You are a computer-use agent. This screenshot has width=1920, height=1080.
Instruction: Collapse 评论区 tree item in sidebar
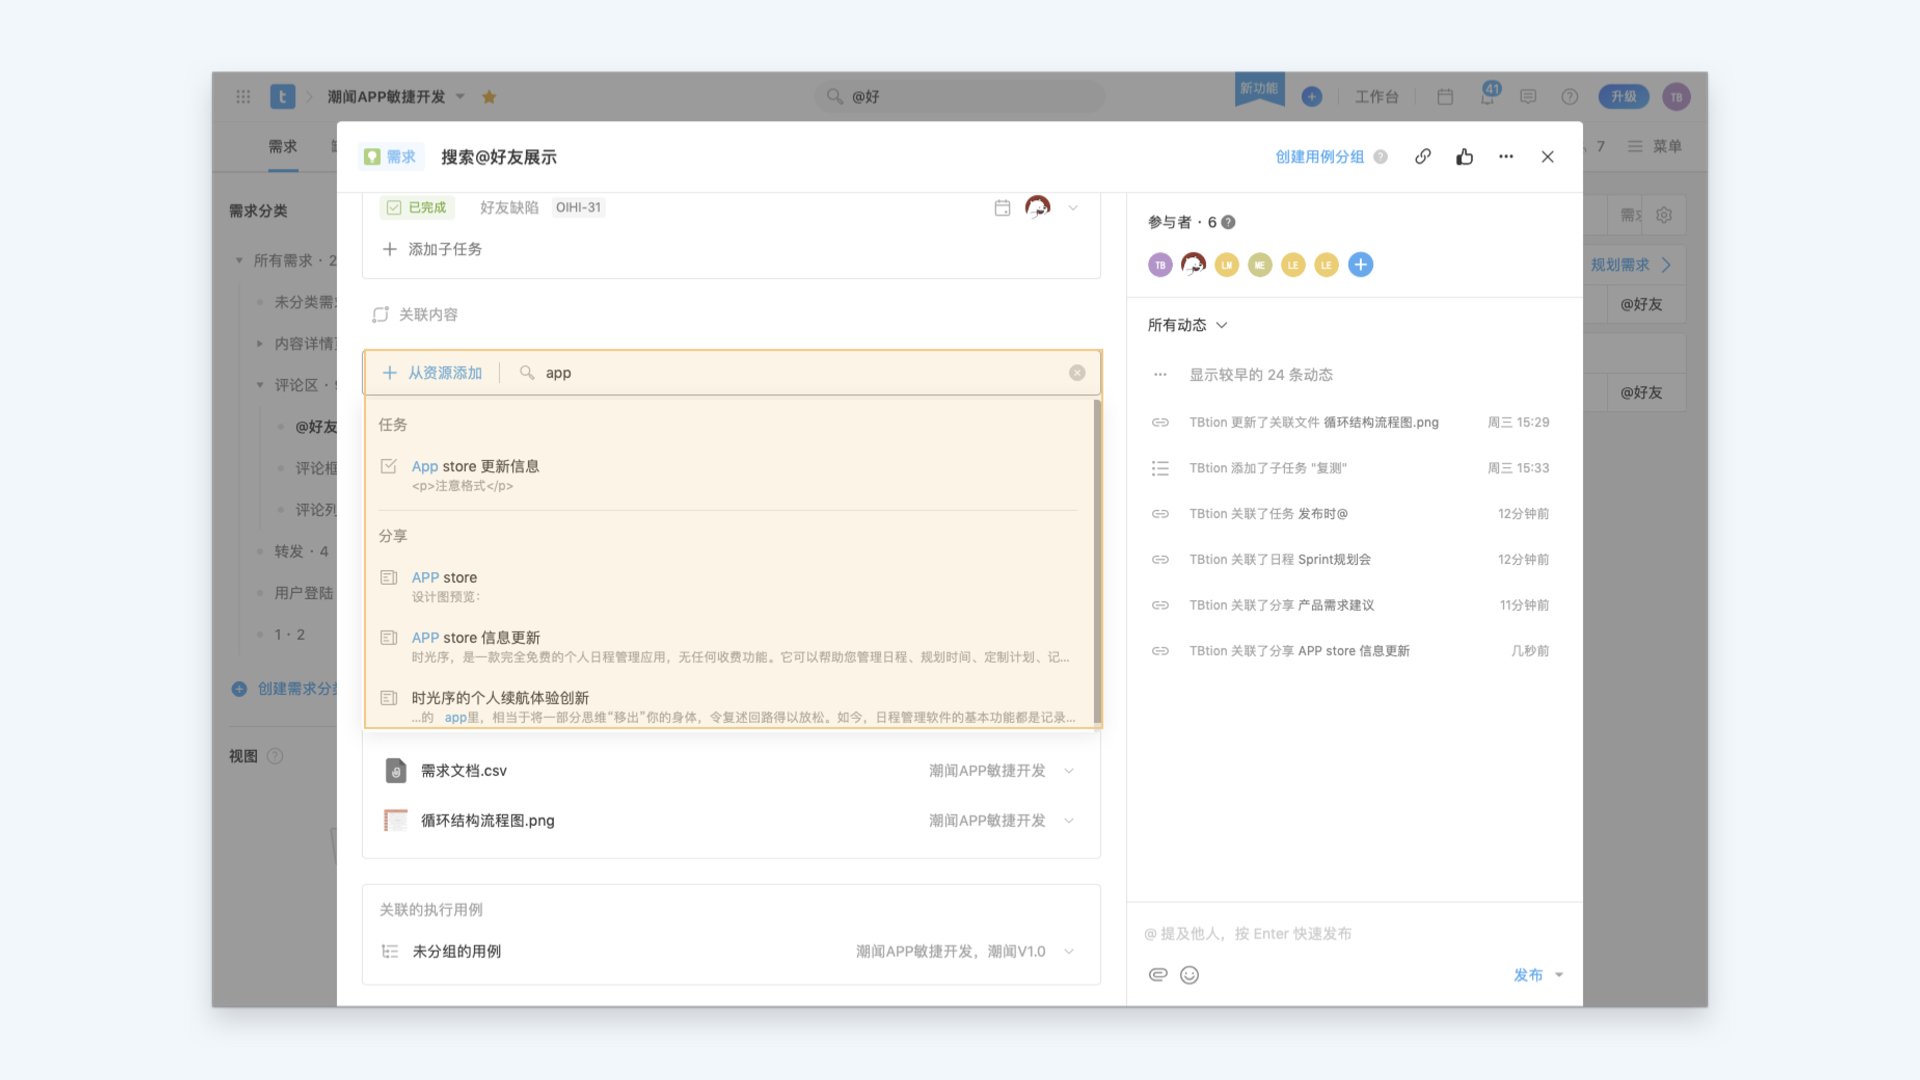pos(259,385)
